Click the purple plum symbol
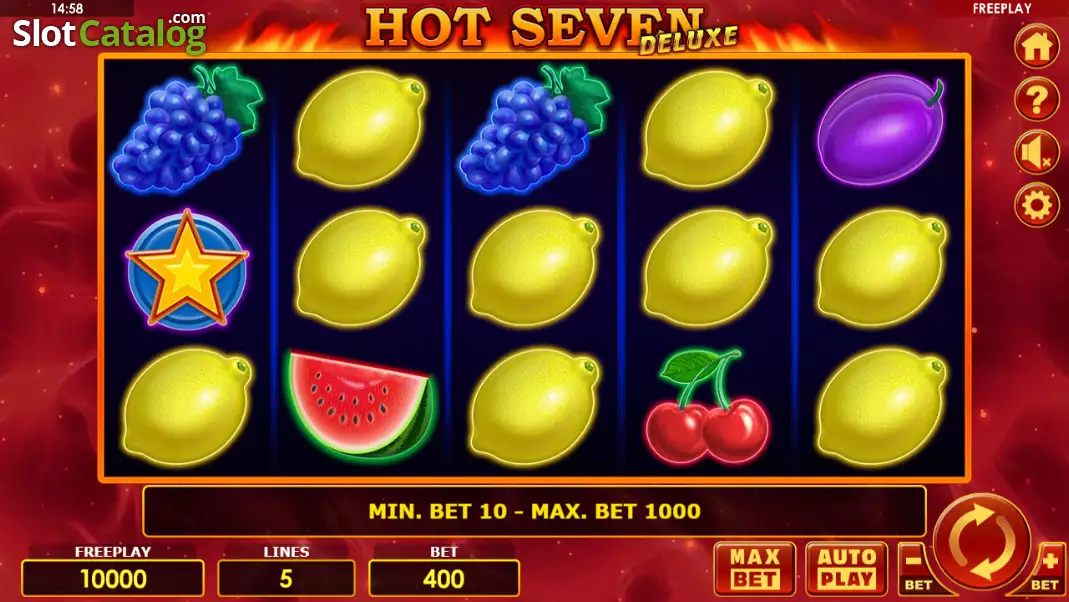The height and width of the screenshot is (602, 1069). tap(881, 129)
